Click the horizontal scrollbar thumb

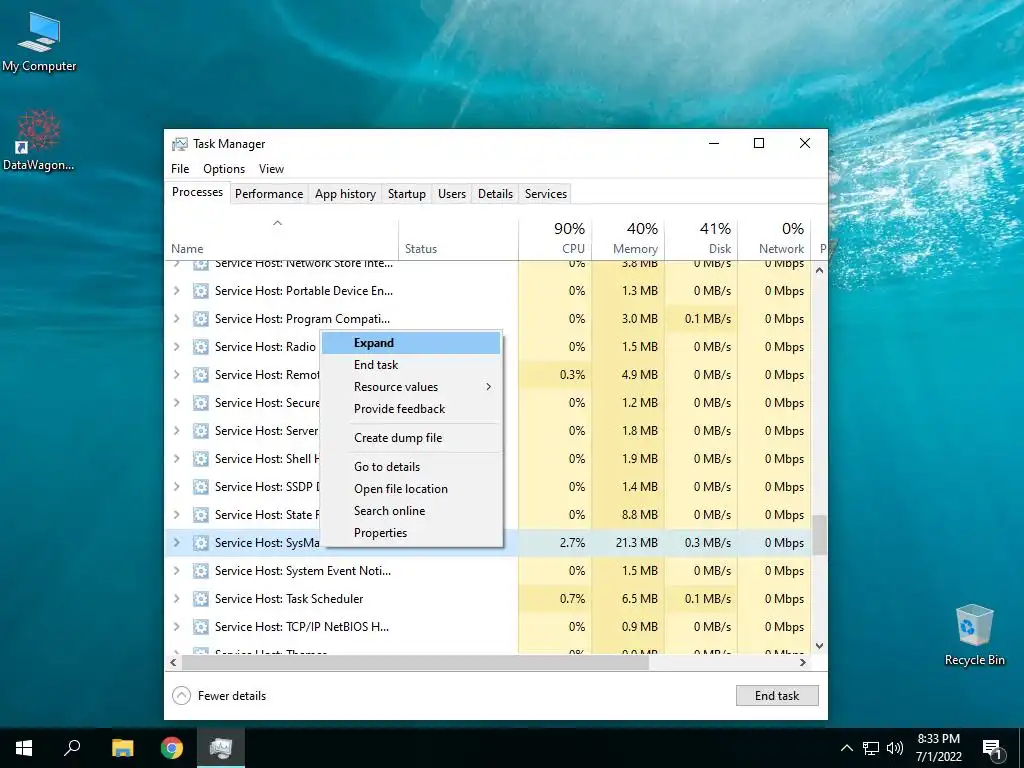coord(415,662)
